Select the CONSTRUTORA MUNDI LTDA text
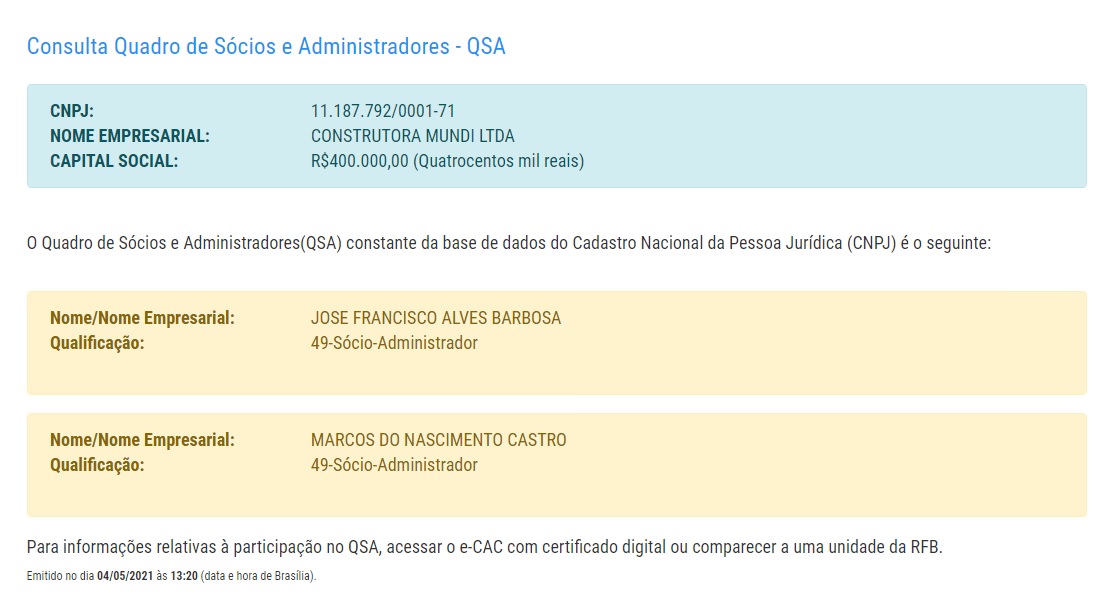The height and width of the screenshot is (600, 1113). 412,136
